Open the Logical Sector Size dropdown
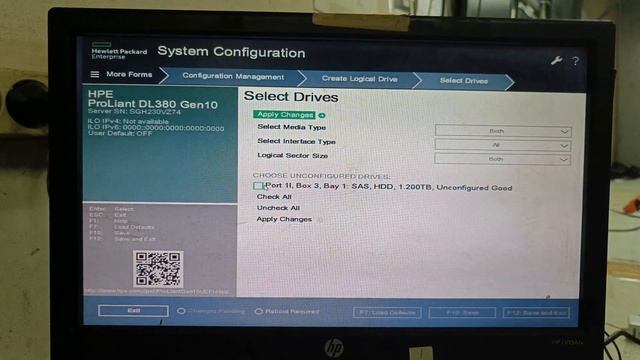This screenshot has height=360, width=640. (x=502, y=159)
